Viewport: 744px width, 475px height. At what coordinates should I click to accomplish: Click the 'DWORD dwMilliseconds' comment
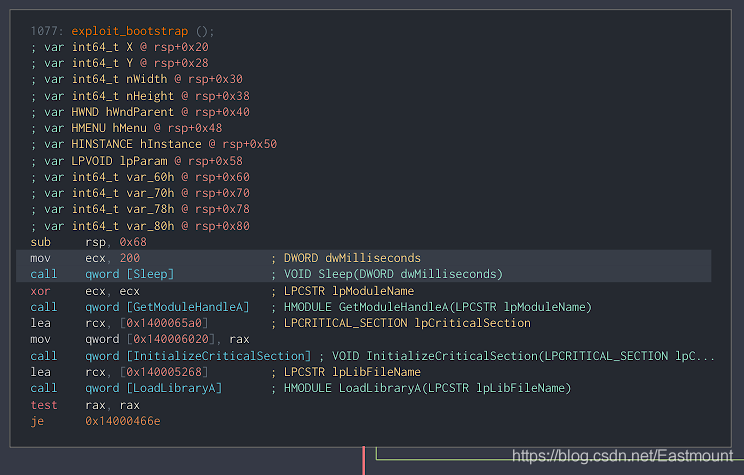(x=352, y=258)
